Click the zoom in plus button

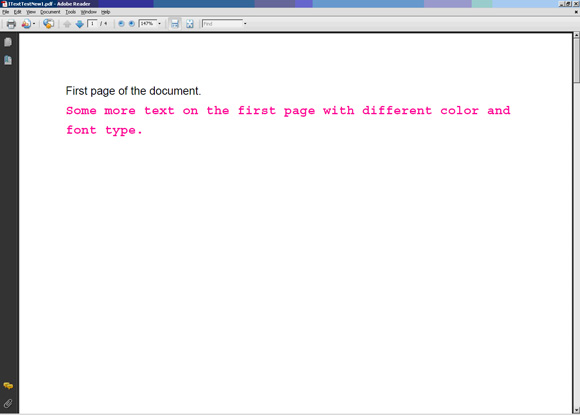132,24
